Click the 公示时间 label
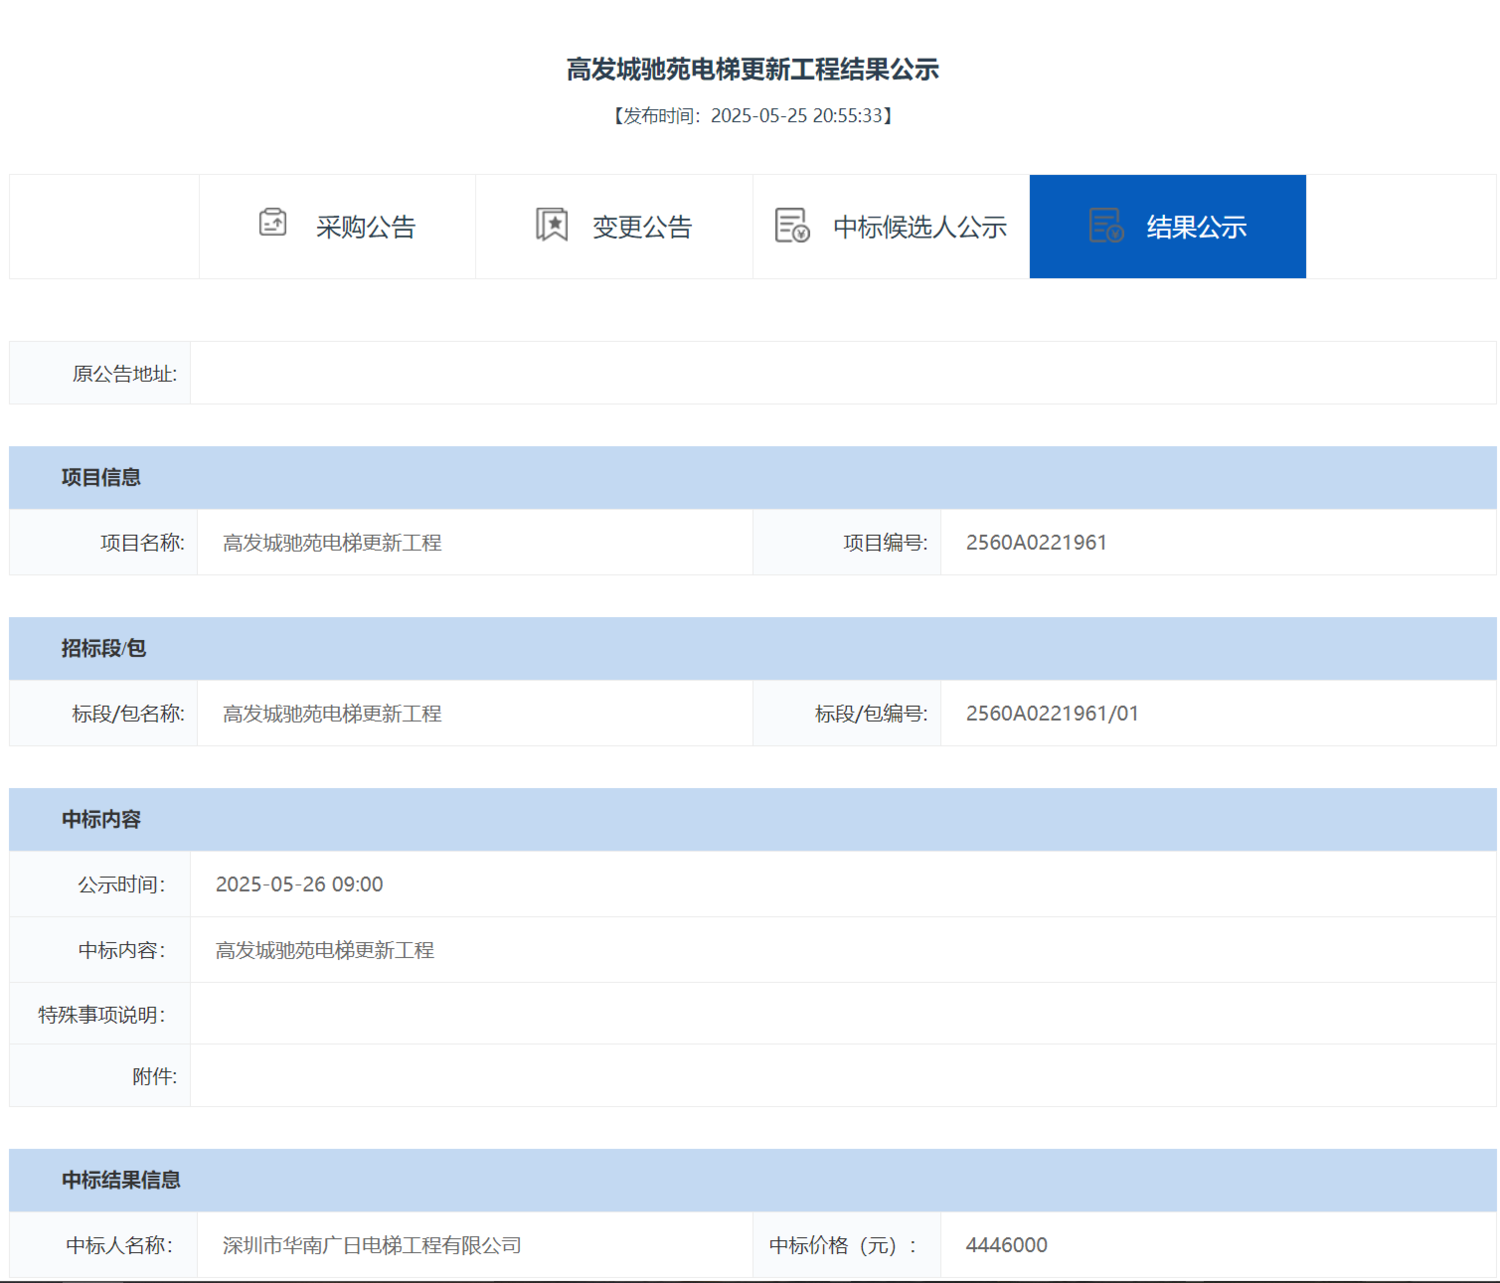This screenshot has height=1283, width=1500. [x=121, y=885]
